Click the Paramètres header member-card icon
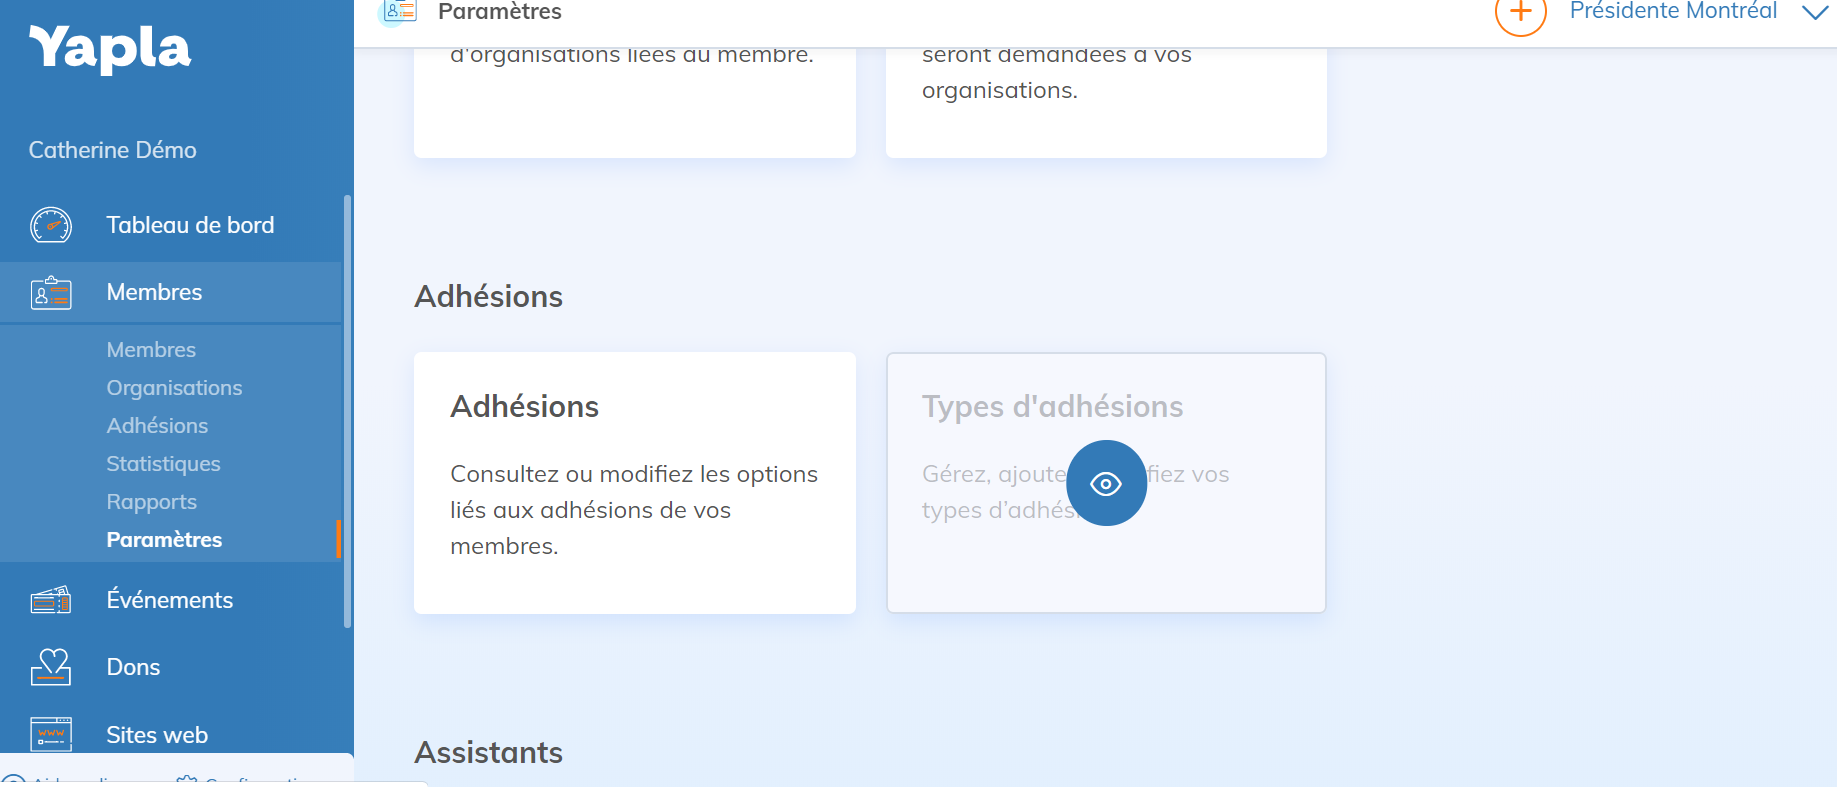1837x787 pixels. click(x=400, y=11)
